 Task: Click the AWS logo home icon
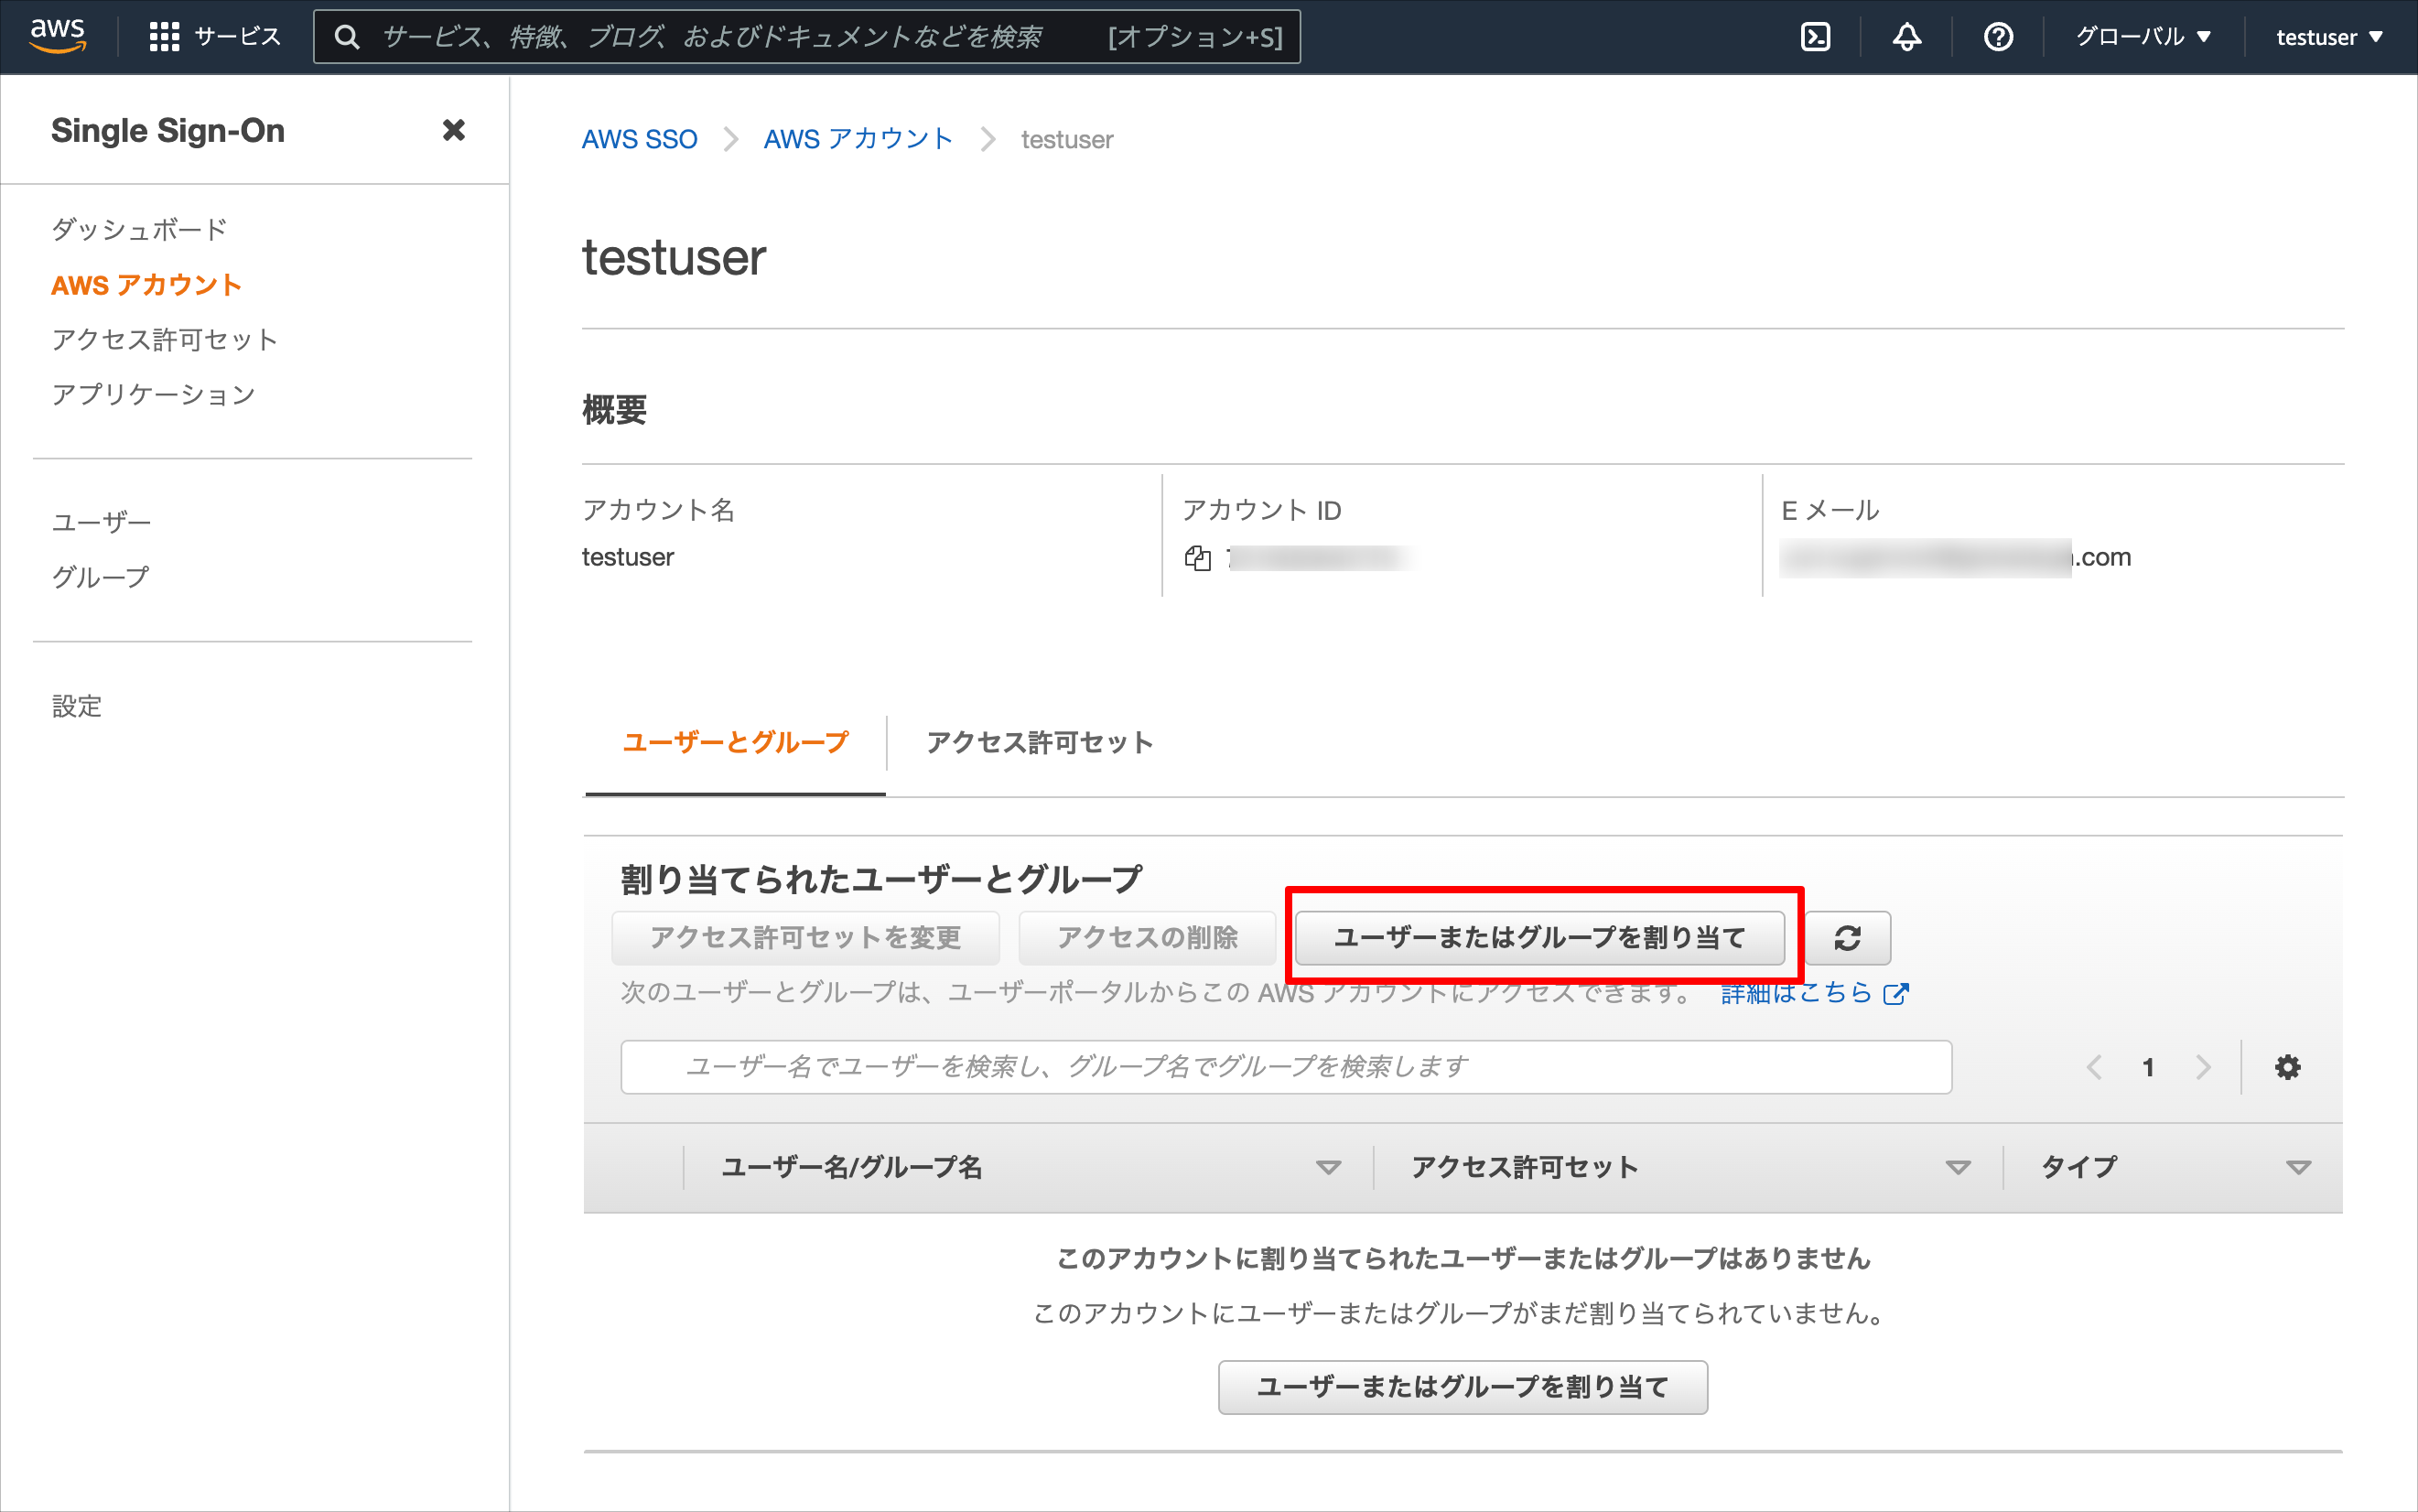[57, 36]
